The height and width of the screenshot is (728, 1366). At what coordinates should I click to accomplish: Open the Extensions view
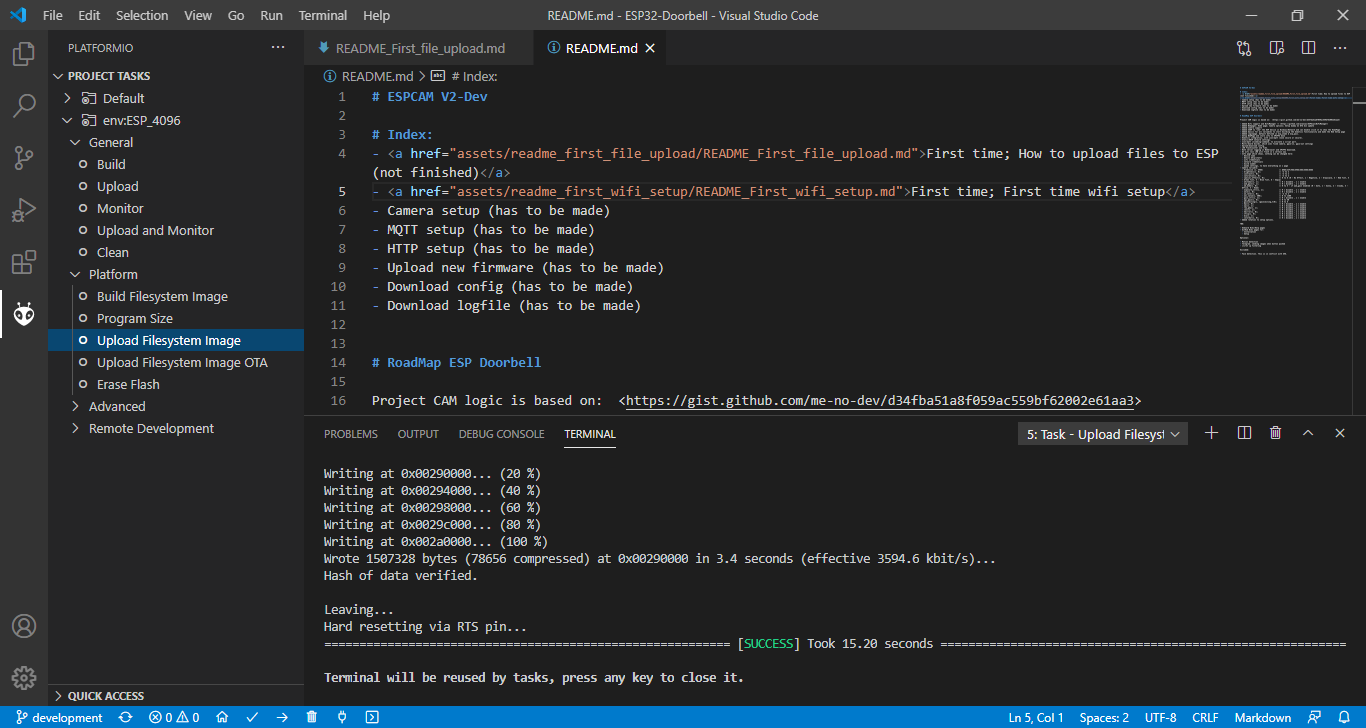(x=24, y=263)
